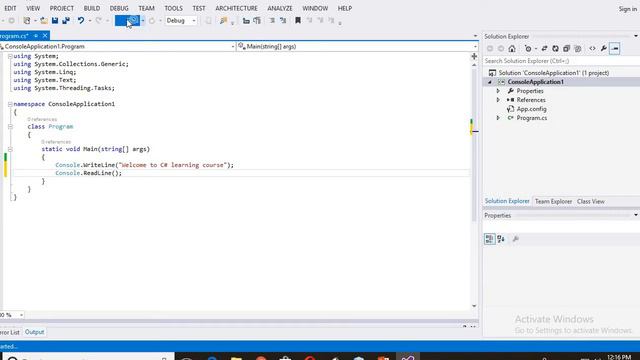Open the BUILD menu
This screenshot has width=640, height=360.
[x=92, y=8]
